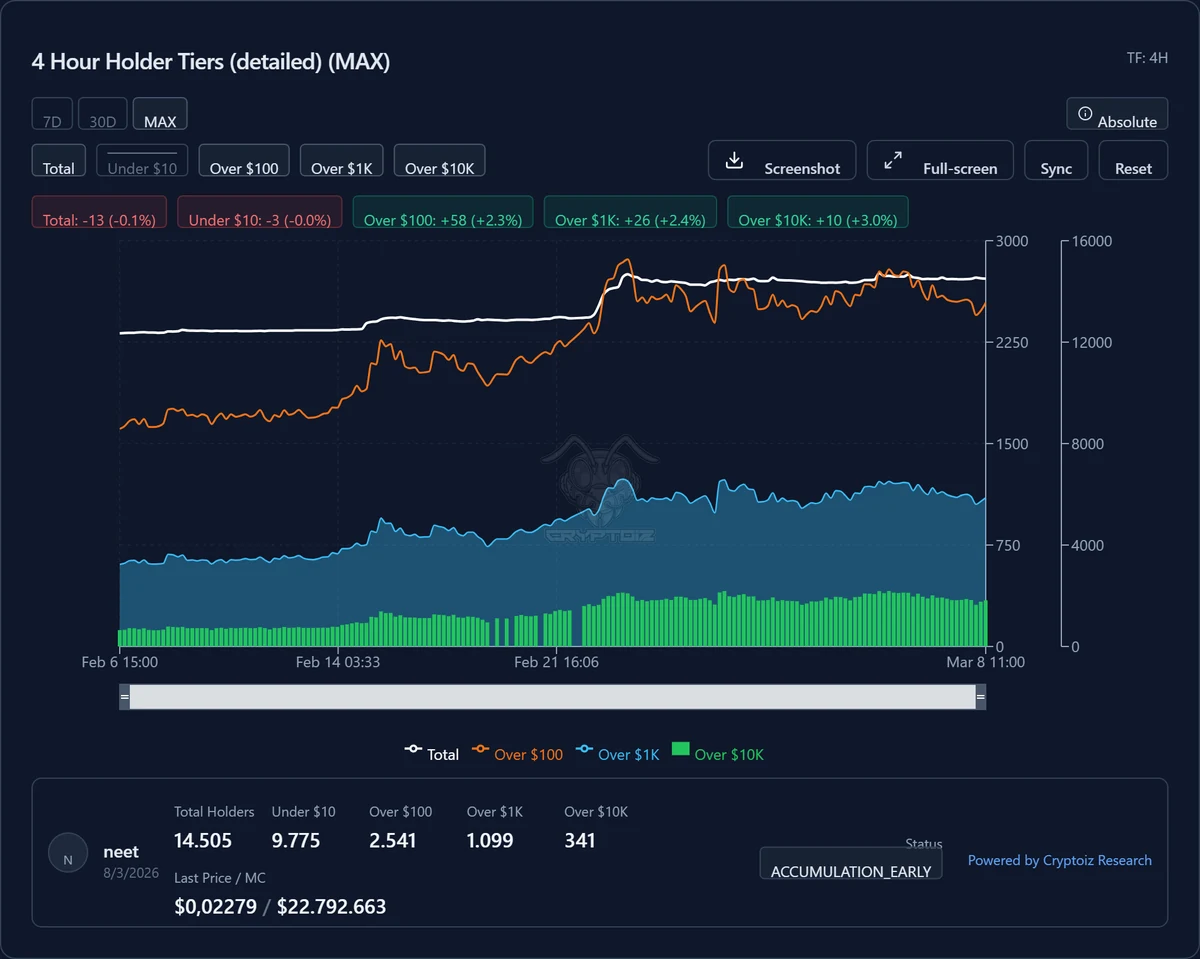Click the 'TF: 4H' timeframe label
Image resolution: width=1200 pixels, height=959 pixels.
1147,57
